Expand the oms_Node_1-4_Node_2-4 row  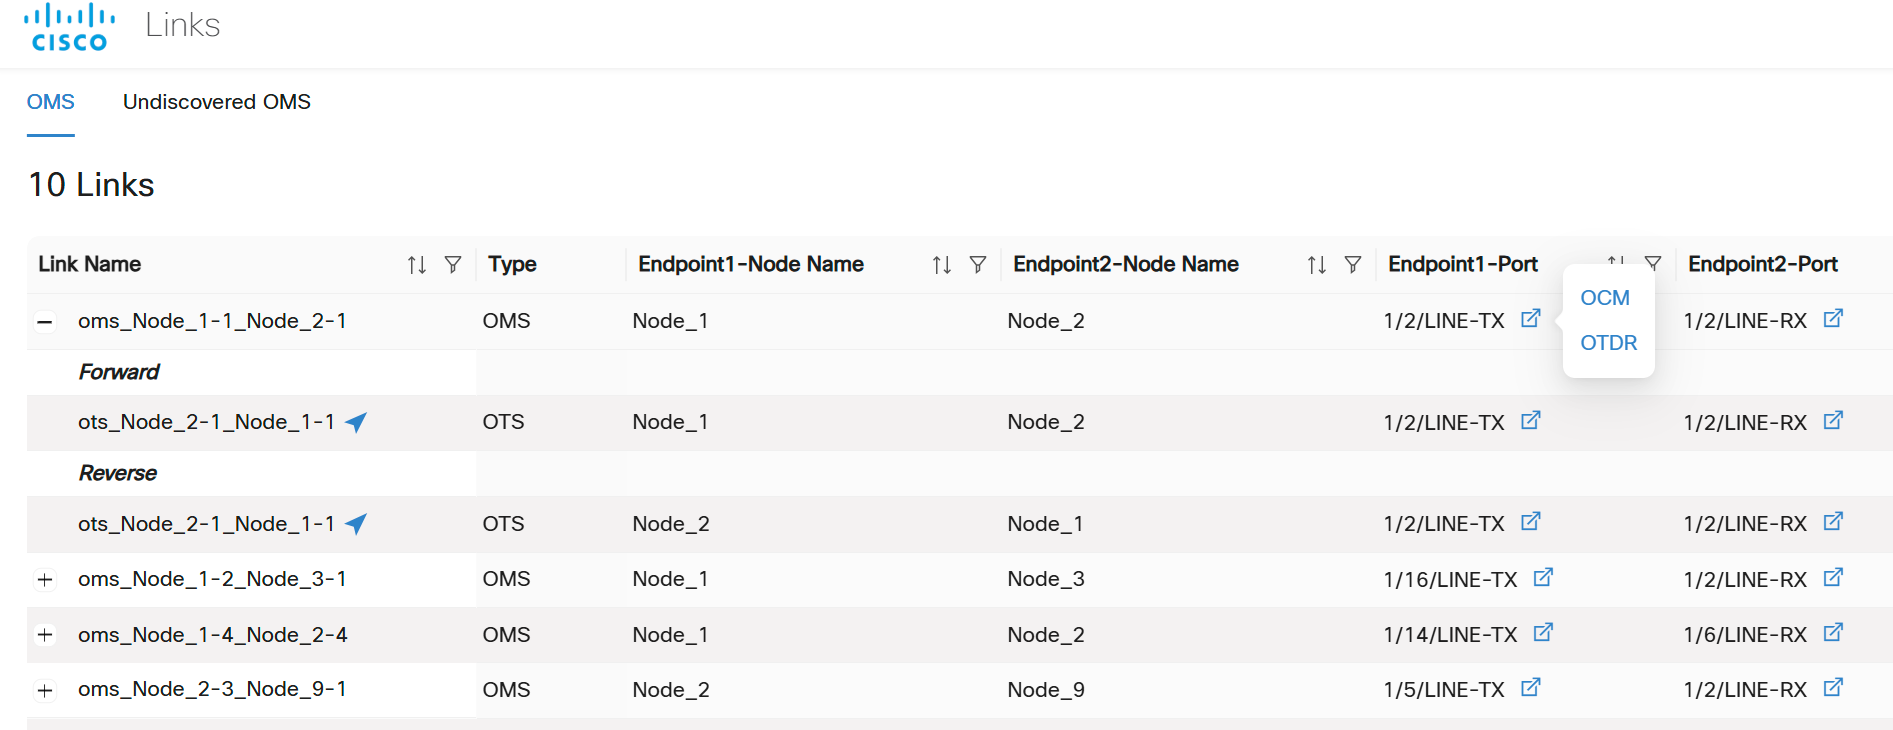[45, 635]
